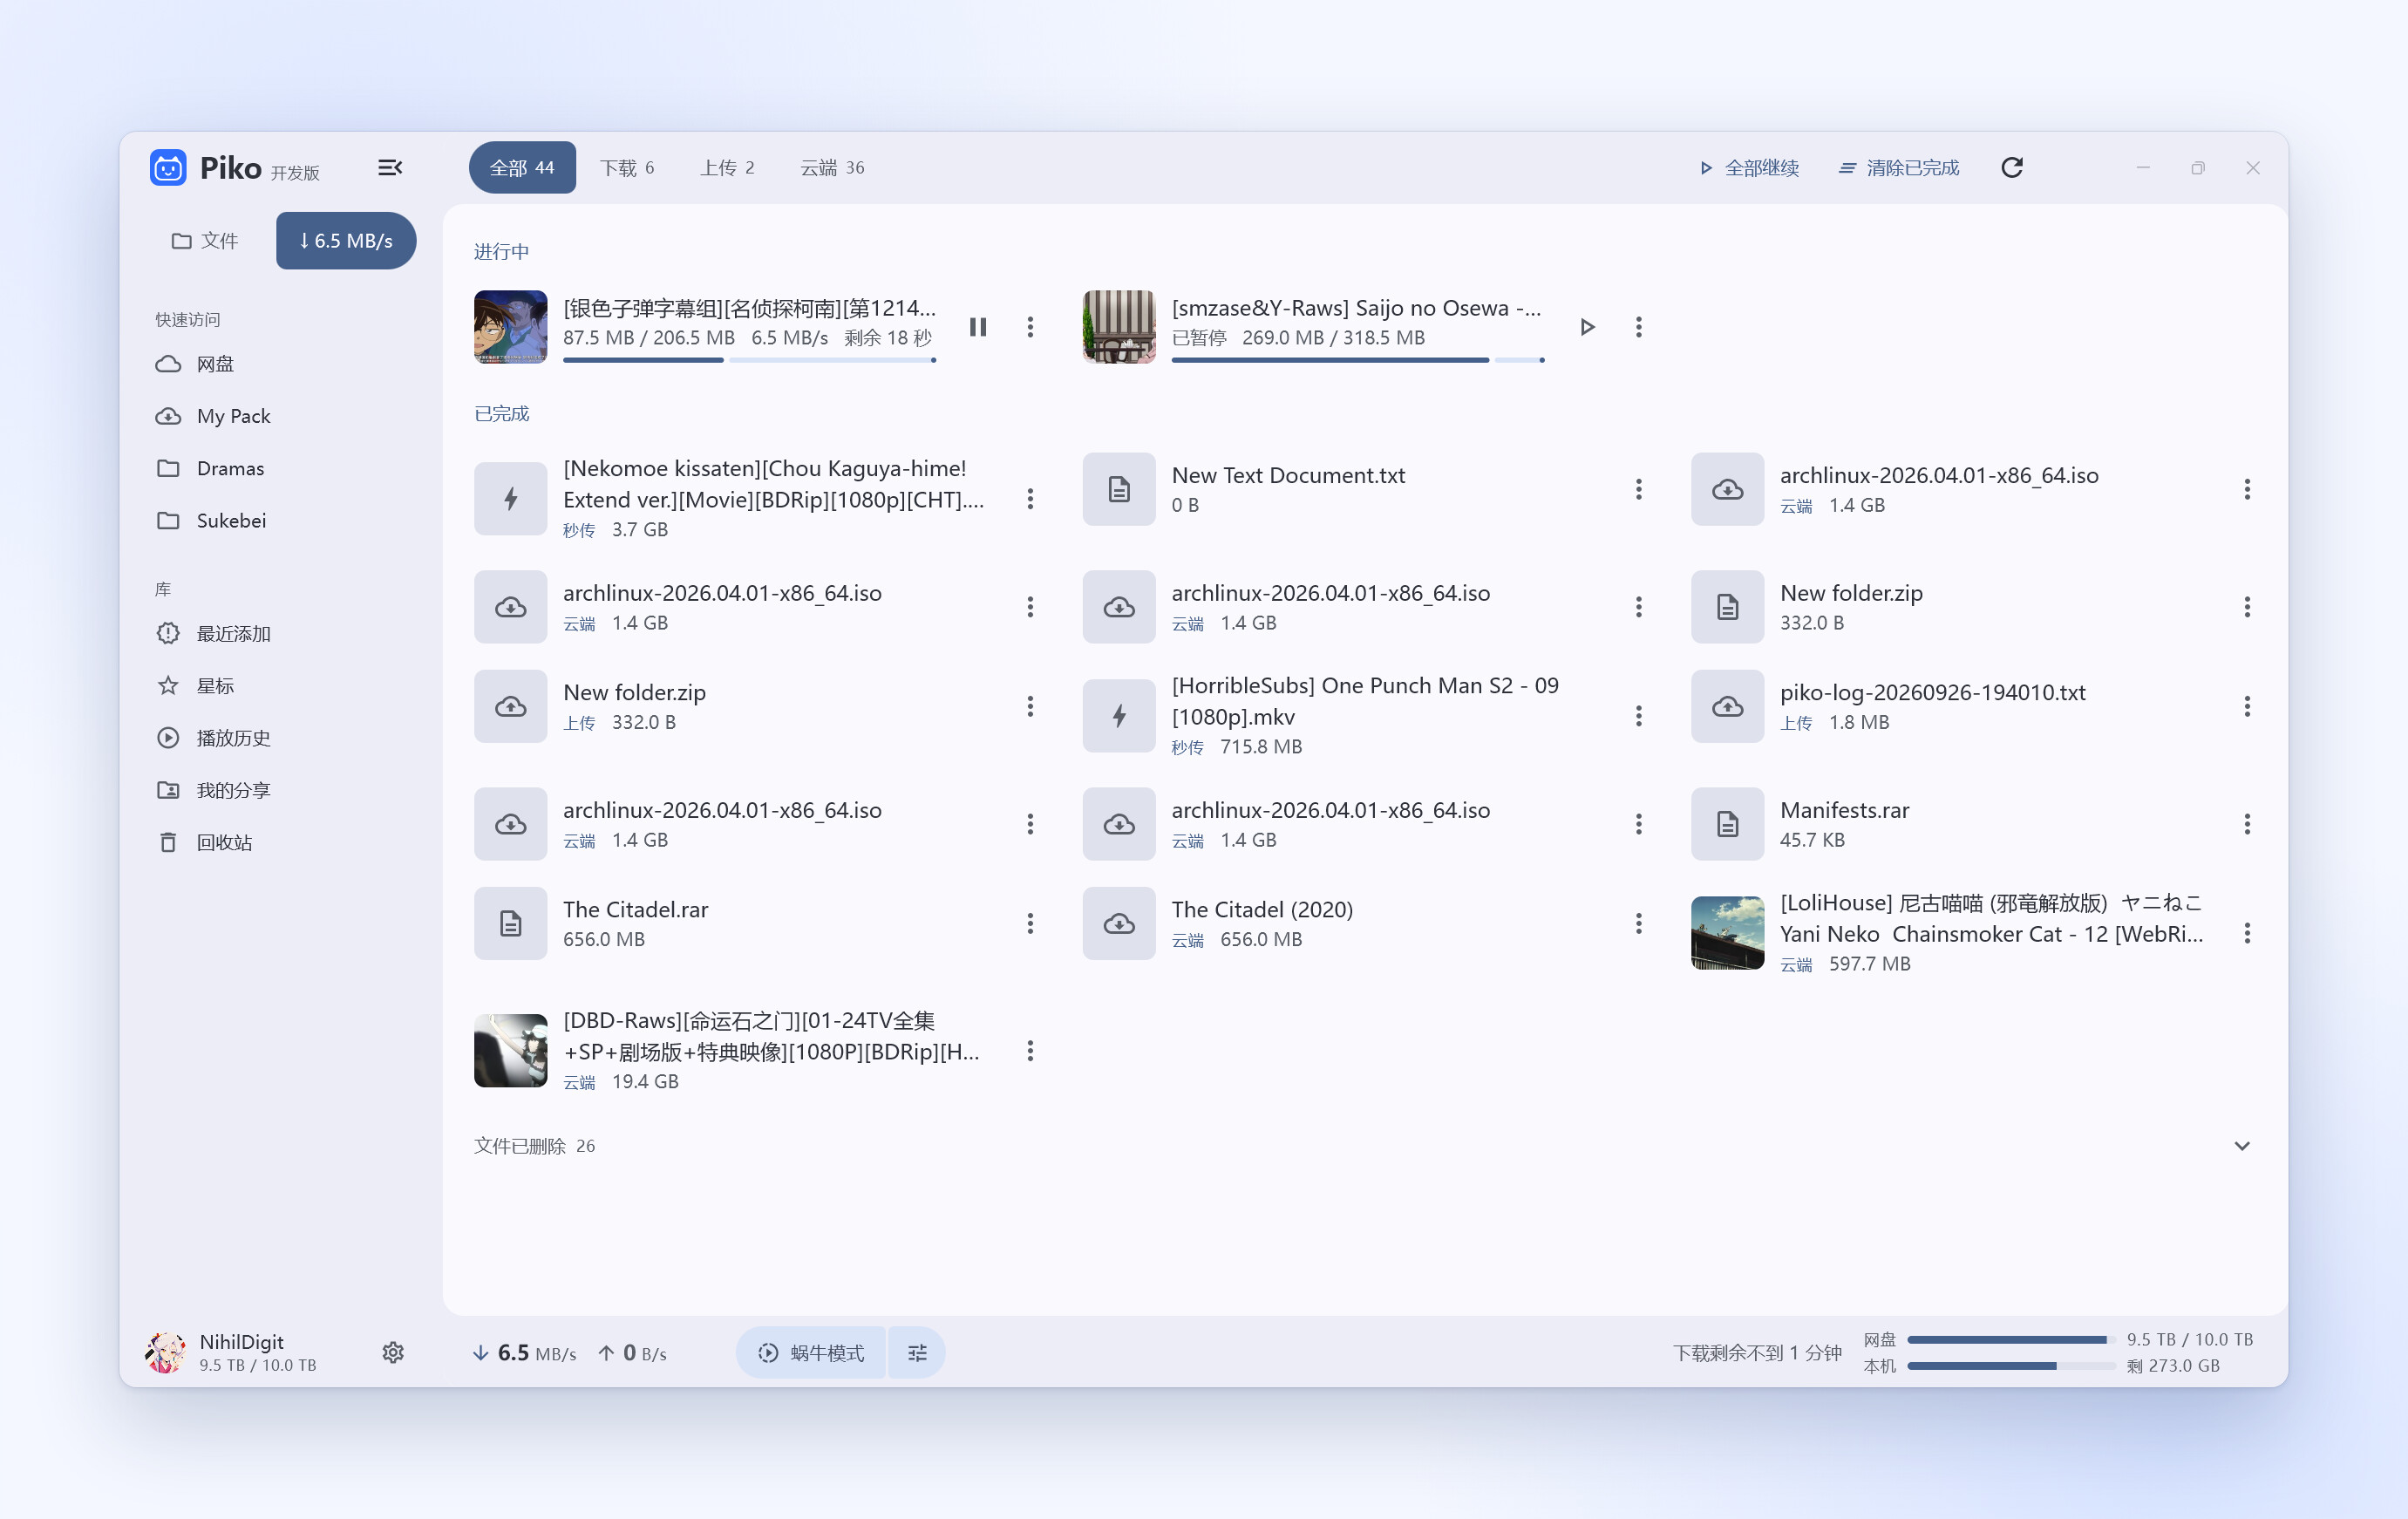Click the LoliHouse Yani Neko thumbnail

coord(1727,933)
